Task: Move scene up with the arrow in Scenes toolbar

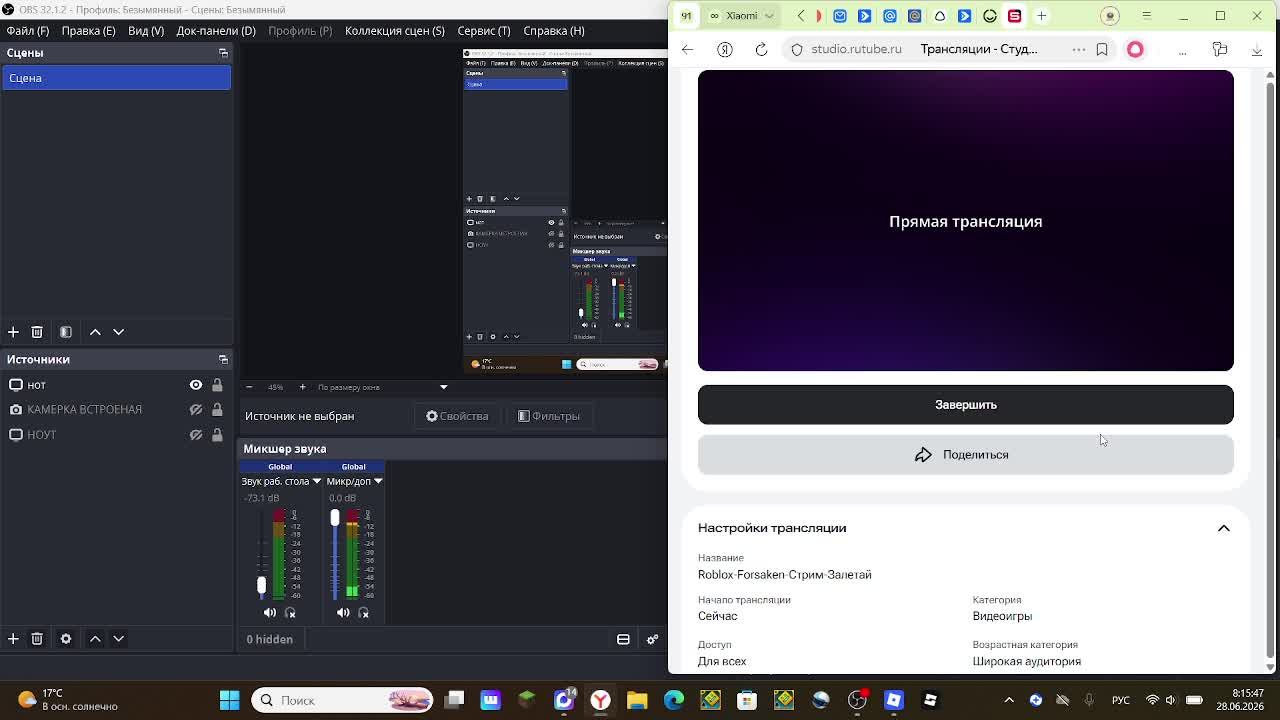Action: point(95,332)
